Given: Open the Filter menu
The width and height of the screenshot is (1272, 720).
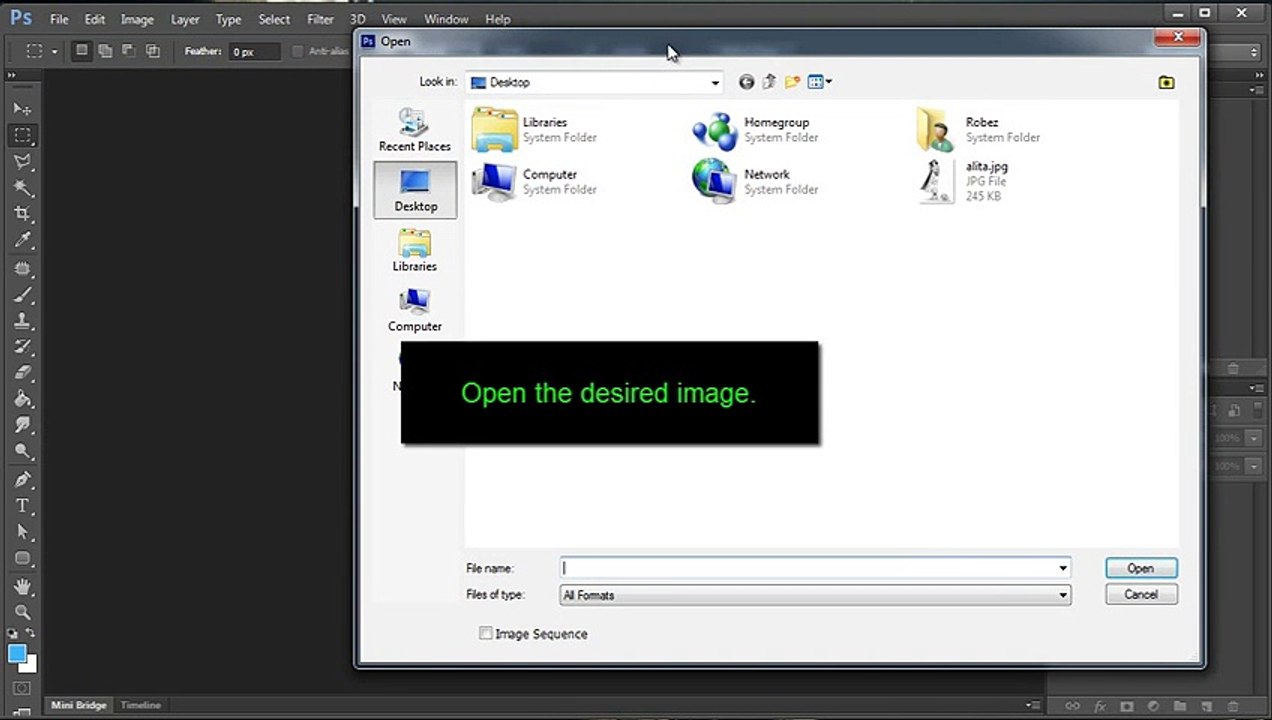Looking at the screenshot, I should click(x=320, y=19).
